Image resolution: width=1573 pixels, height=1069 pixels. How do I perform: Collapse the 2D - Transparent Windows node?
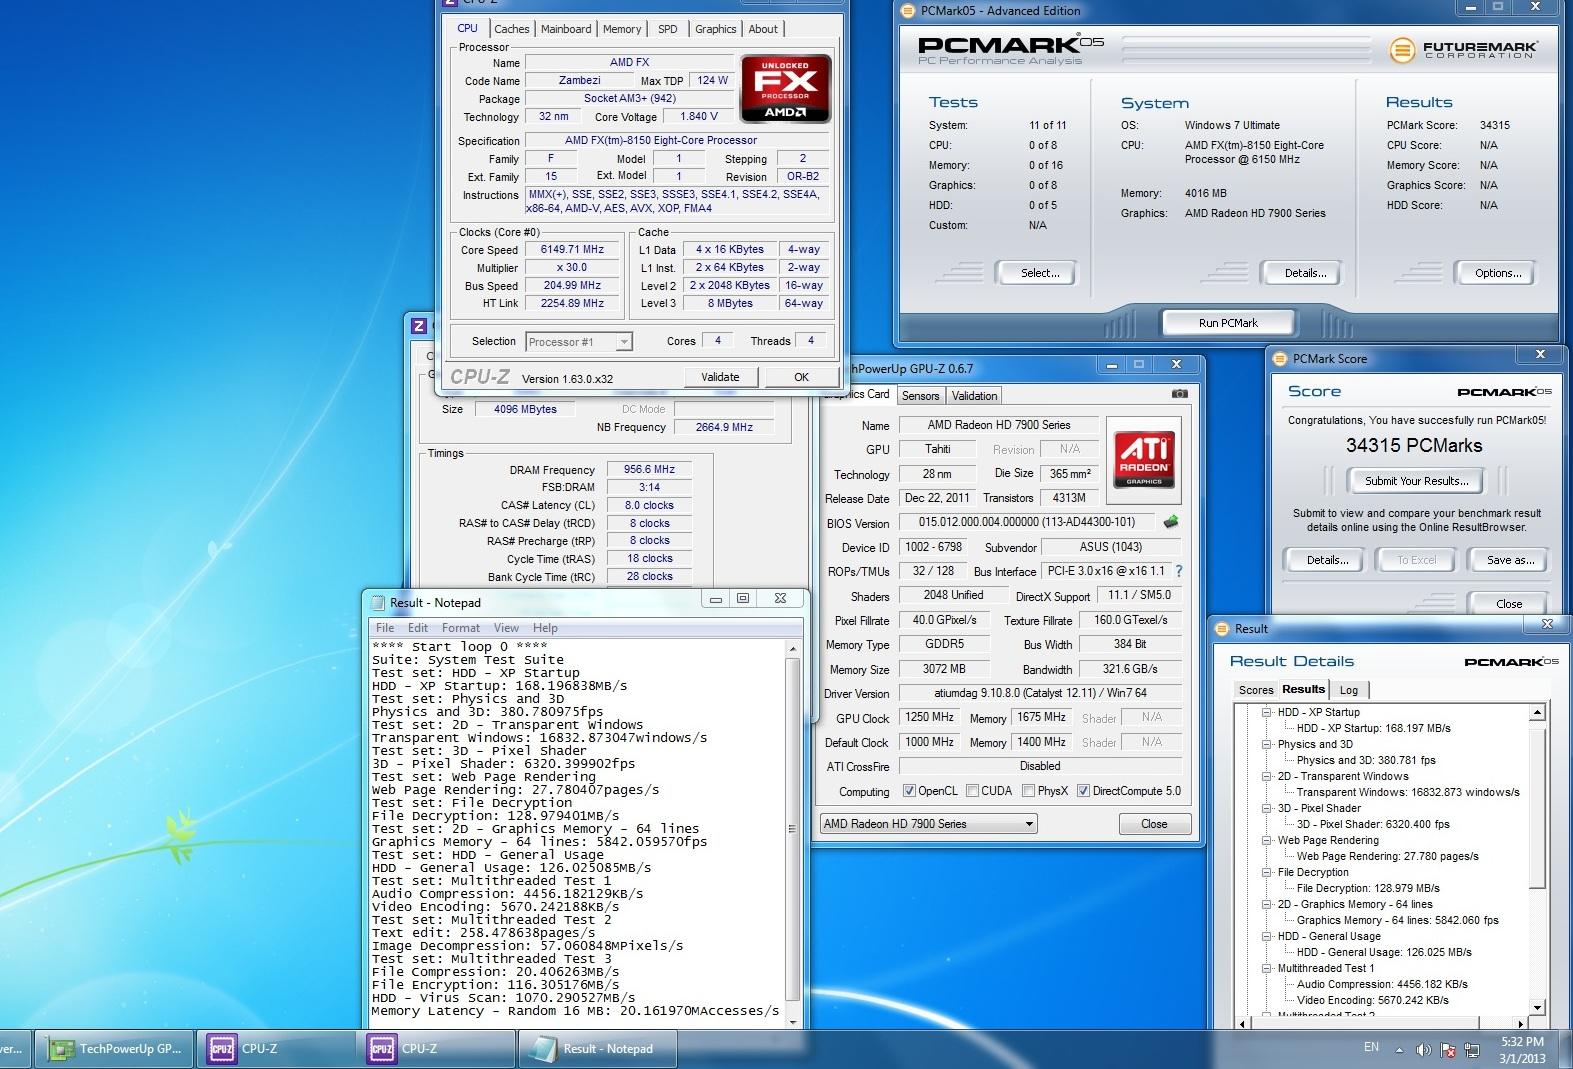pos(1266,777)
